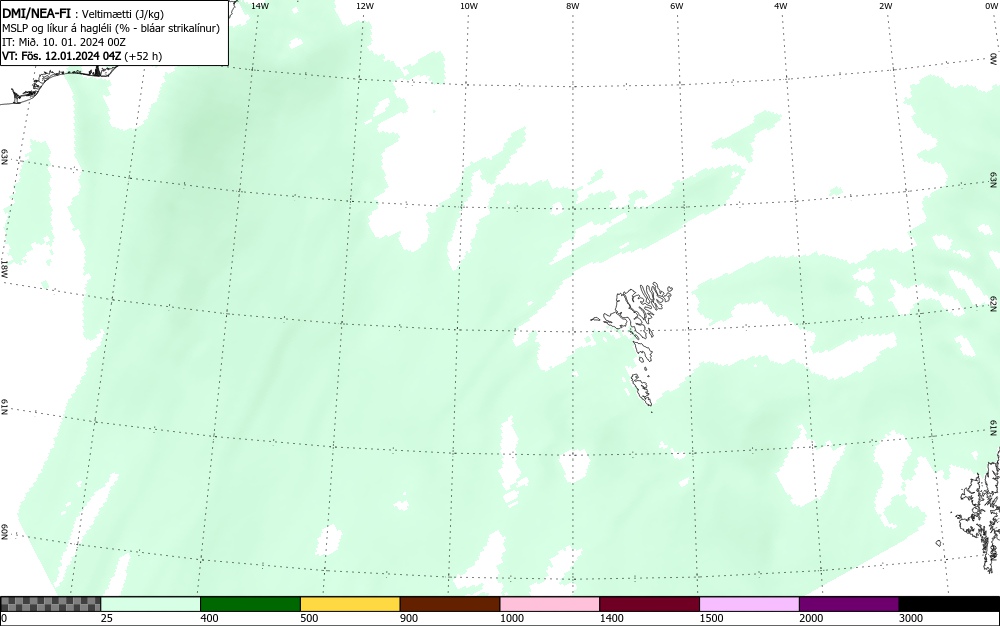Click the 18W label on left edge
1000x626 pixels.
pos(5,268)
